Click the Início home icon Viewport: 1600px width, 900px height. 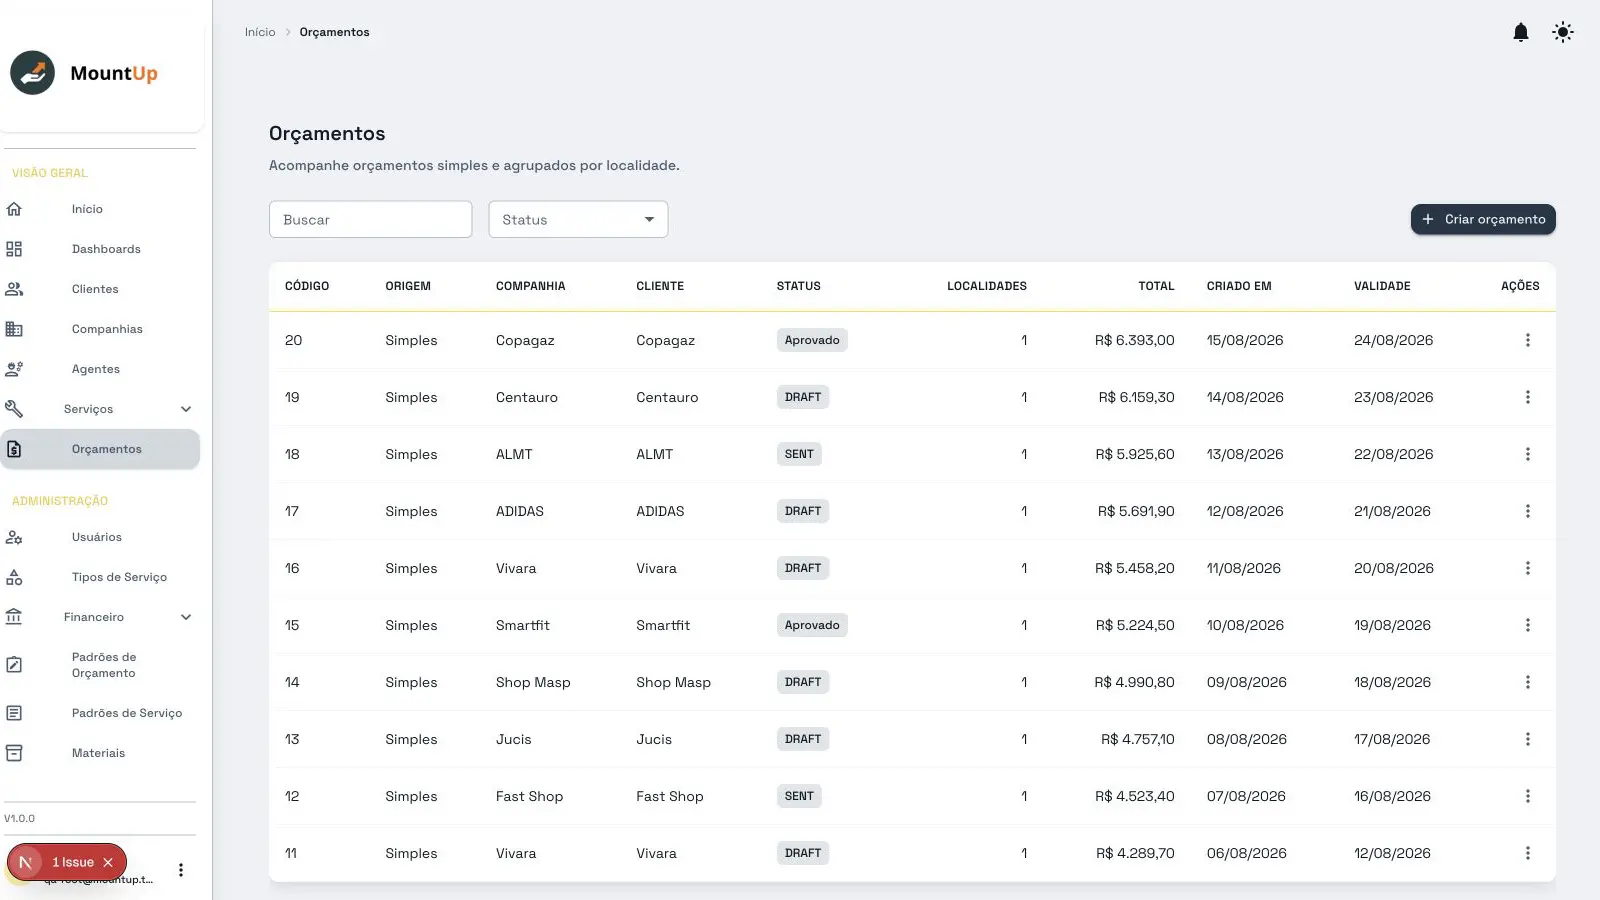(14, 209)
